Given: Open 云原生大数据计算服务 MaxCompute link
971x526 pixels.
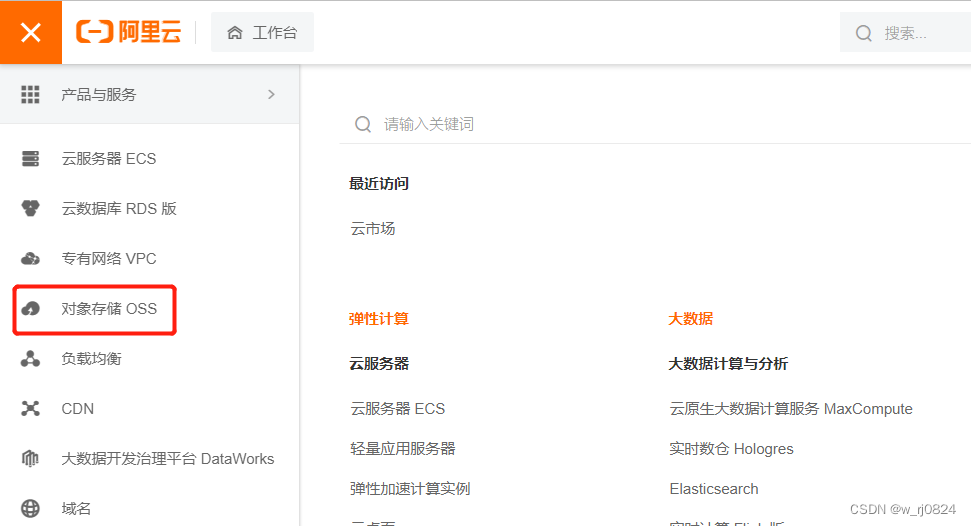Looking at the screenshot, I should [x=791, y=409].
